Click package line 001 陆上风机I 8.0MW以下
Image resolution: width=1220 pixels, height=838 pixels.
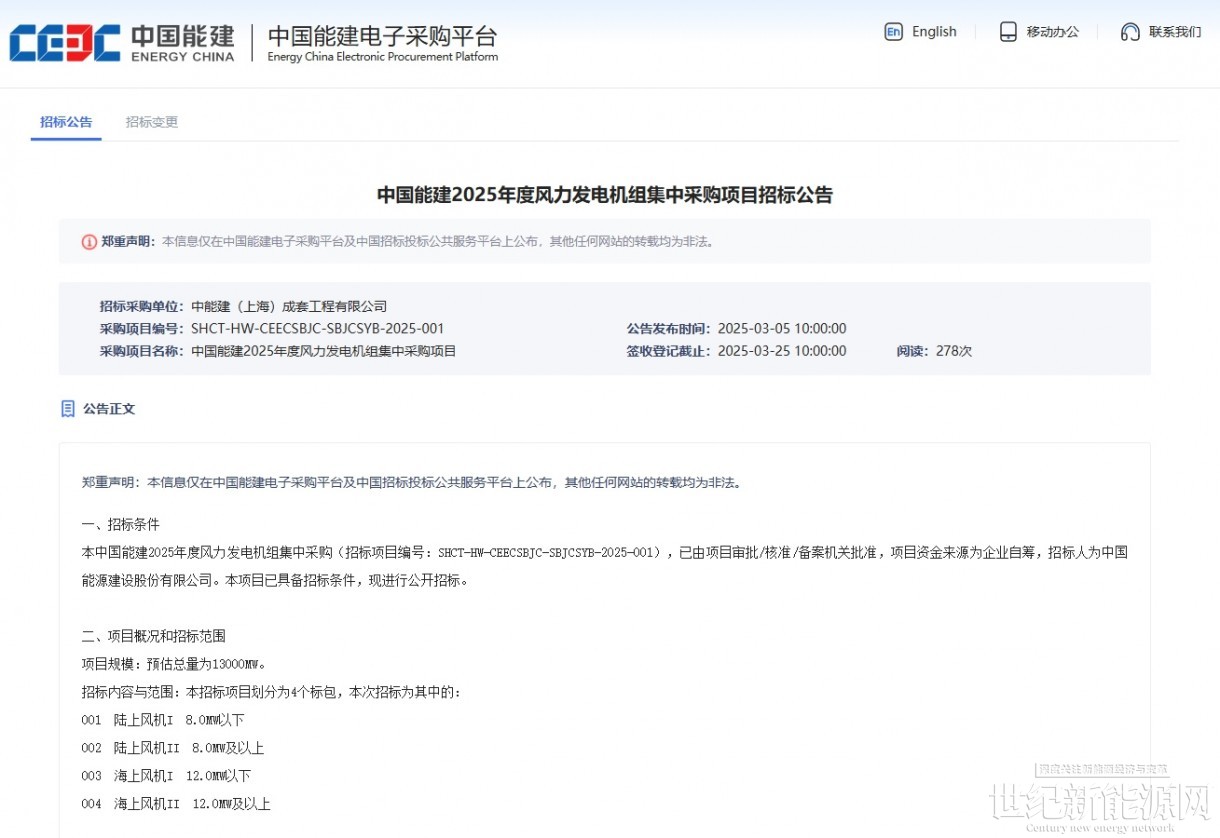[163, 720]
